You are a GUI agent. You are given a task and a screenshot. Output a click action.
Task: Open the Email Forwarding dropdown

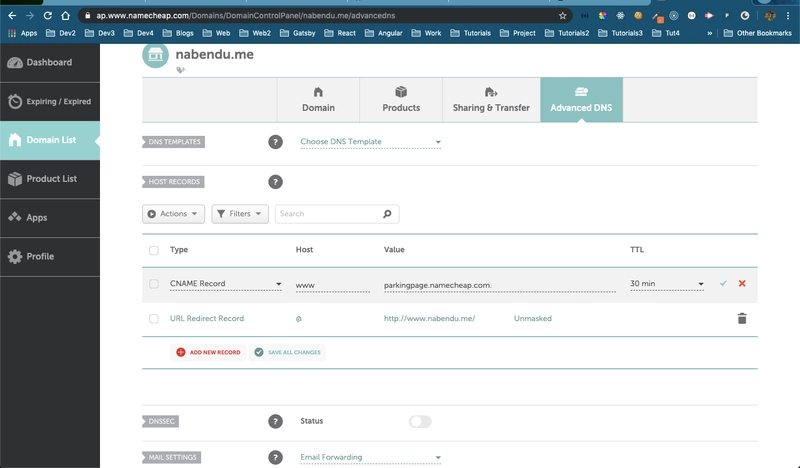[x=370, y=457]
